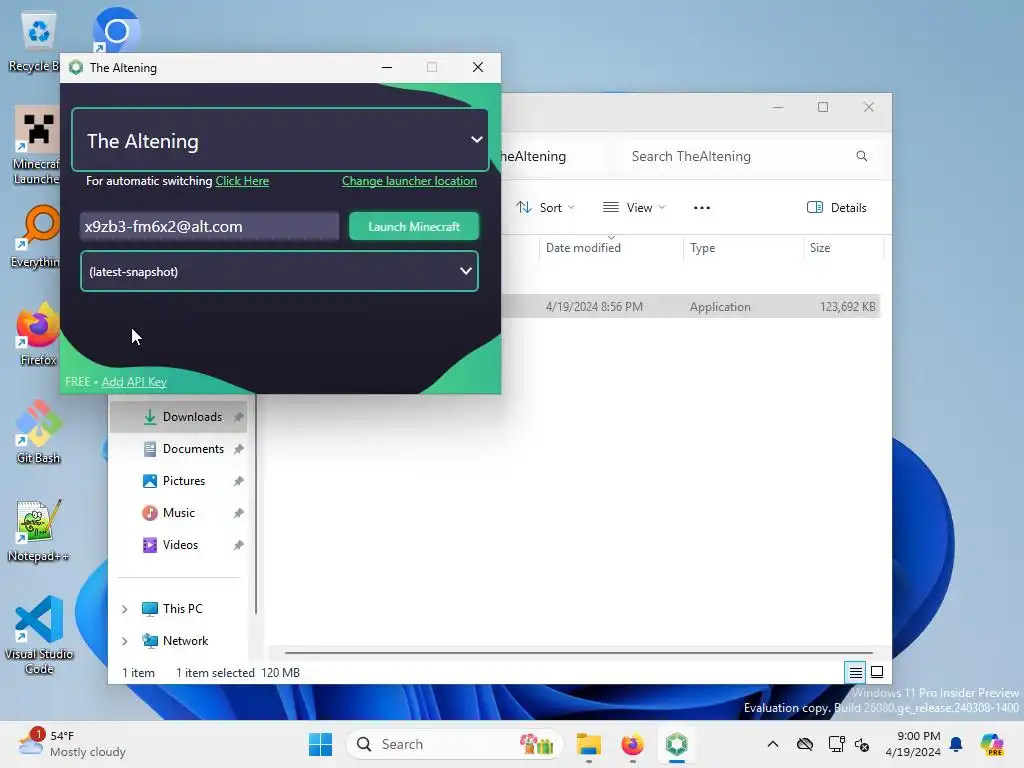Viewport: 1024px width, 768px height.
Task: Expand the This PC tree node
Action: (x=124, y=609)
